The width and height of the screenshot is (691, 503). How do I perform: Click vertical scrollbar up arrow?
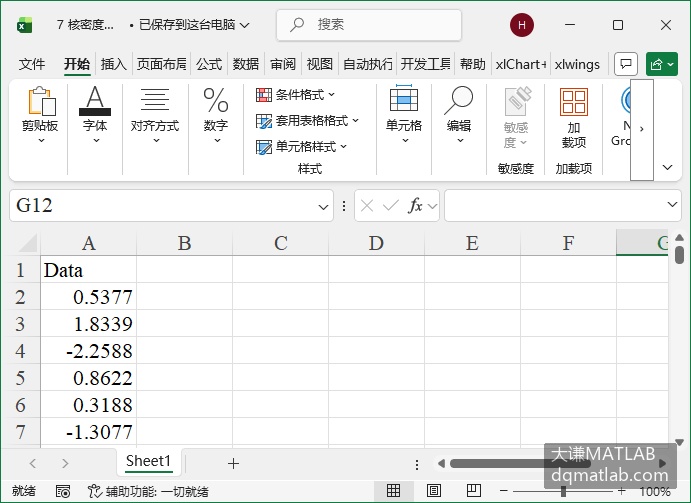(x=680, y=238)
